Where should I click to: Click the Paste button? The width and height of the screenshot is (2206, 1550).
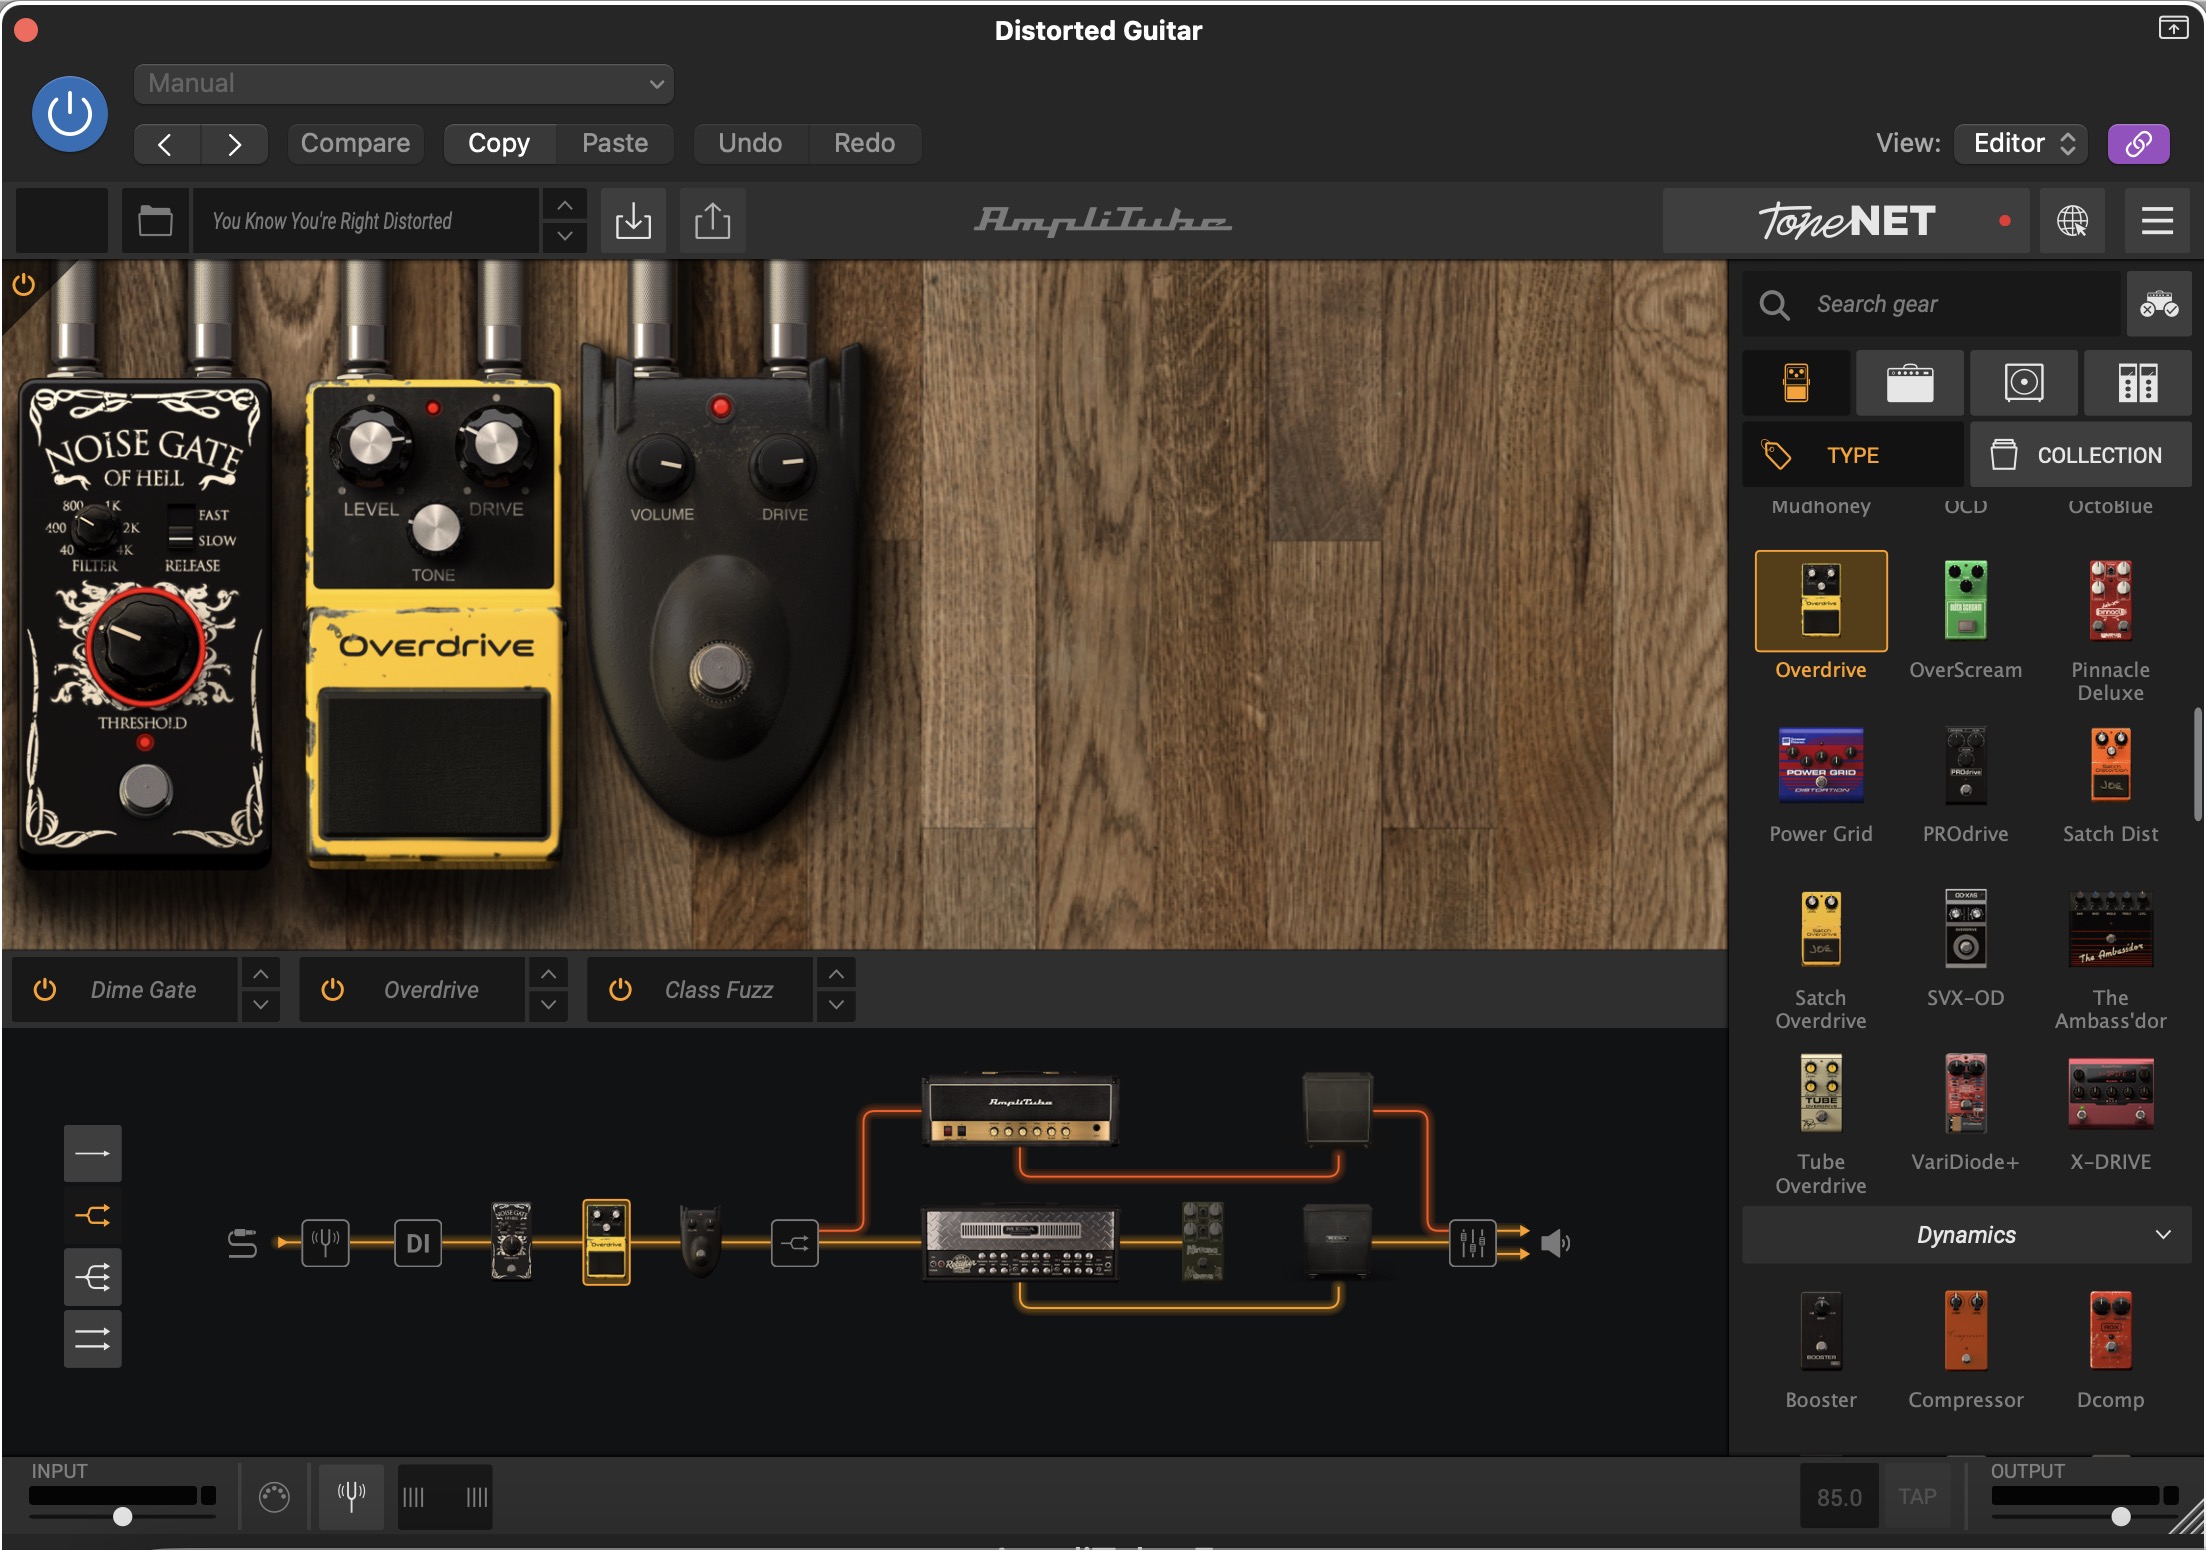click(615, 143)
